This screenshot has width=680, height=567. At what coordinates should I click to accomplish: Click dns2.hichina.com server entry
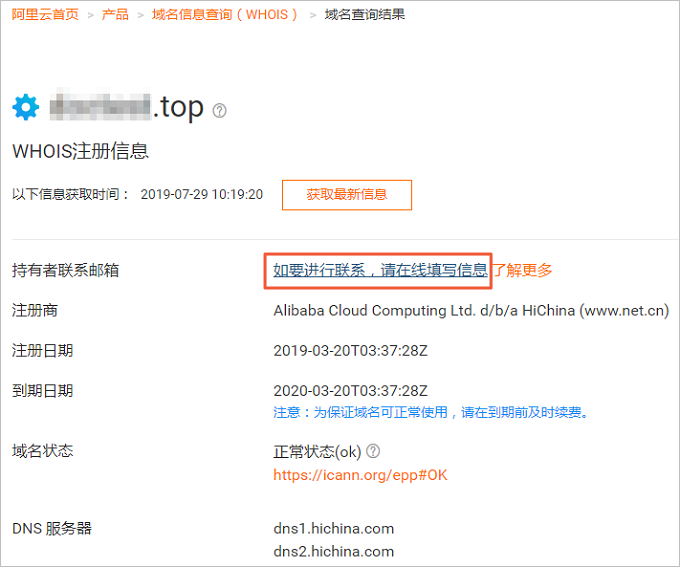[x=333, y=551]
